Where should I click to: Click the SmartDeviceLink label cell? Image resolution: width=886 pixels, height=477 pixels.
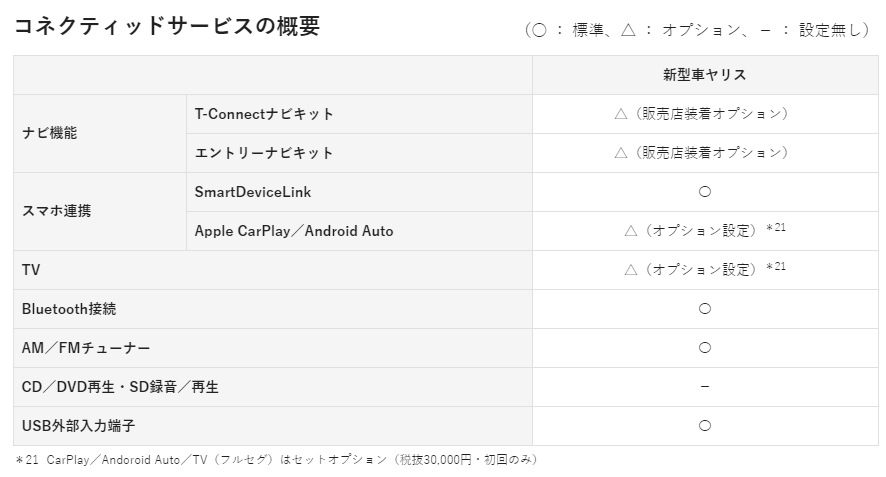coord(253,192)
